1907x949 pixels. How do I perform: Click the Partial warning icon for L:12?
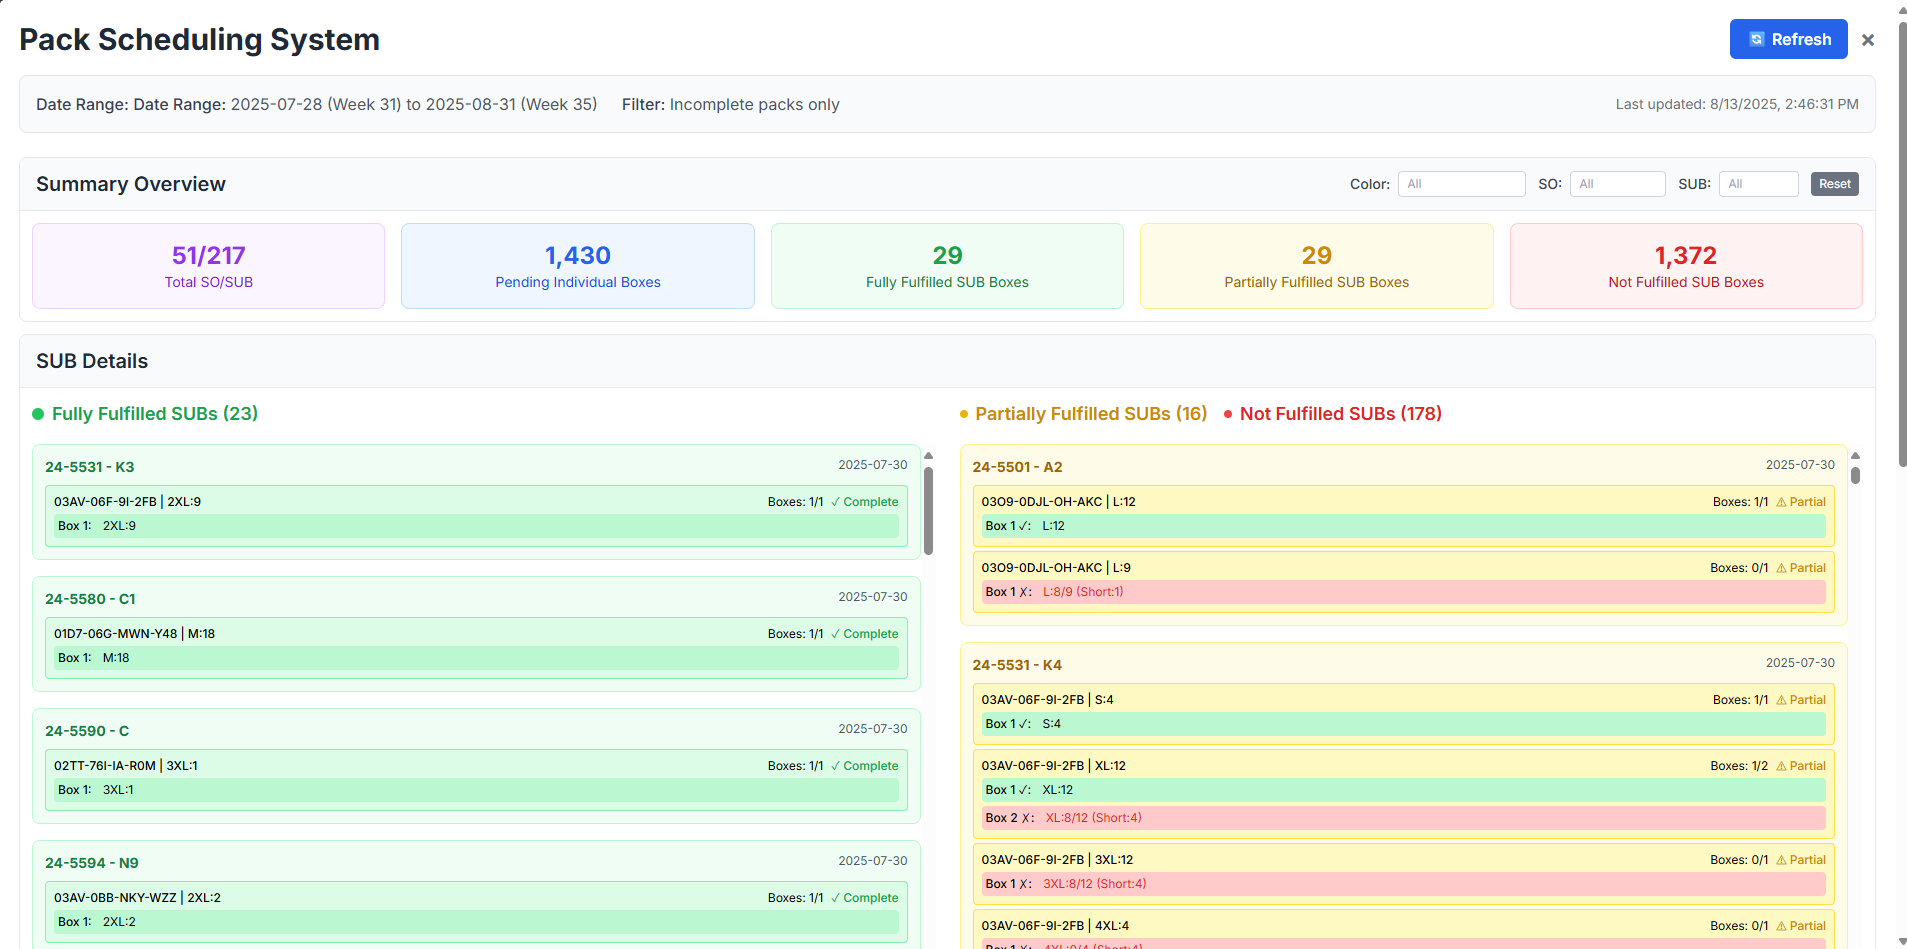1781,502
